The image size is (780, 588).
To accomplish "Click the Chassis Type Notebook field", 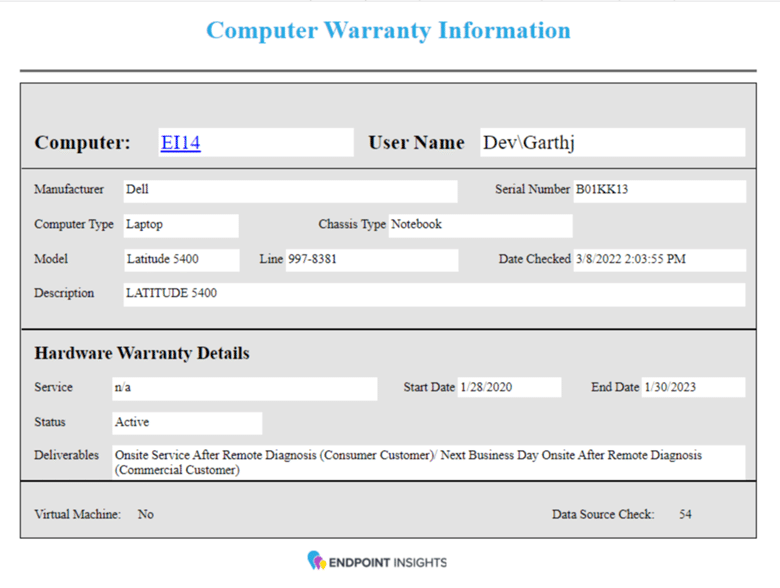I will 480,225.
